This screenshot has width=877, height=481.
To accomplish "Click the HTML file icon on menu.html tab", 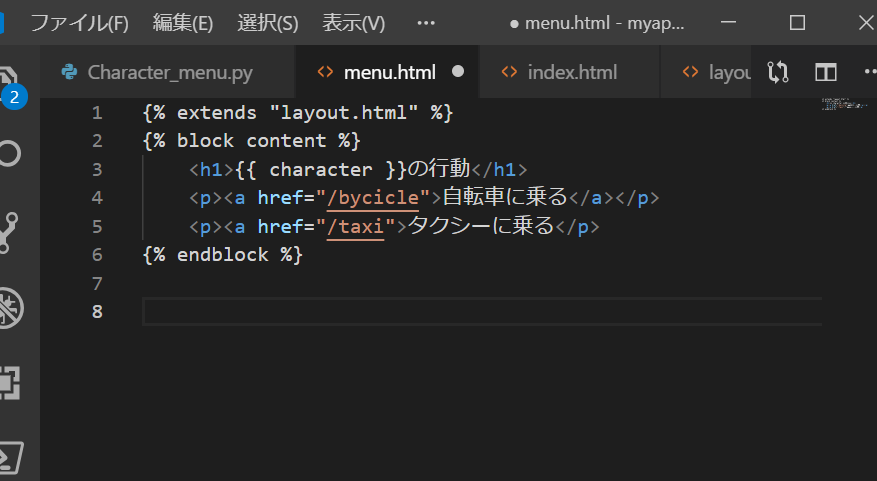I will point(325,72).
